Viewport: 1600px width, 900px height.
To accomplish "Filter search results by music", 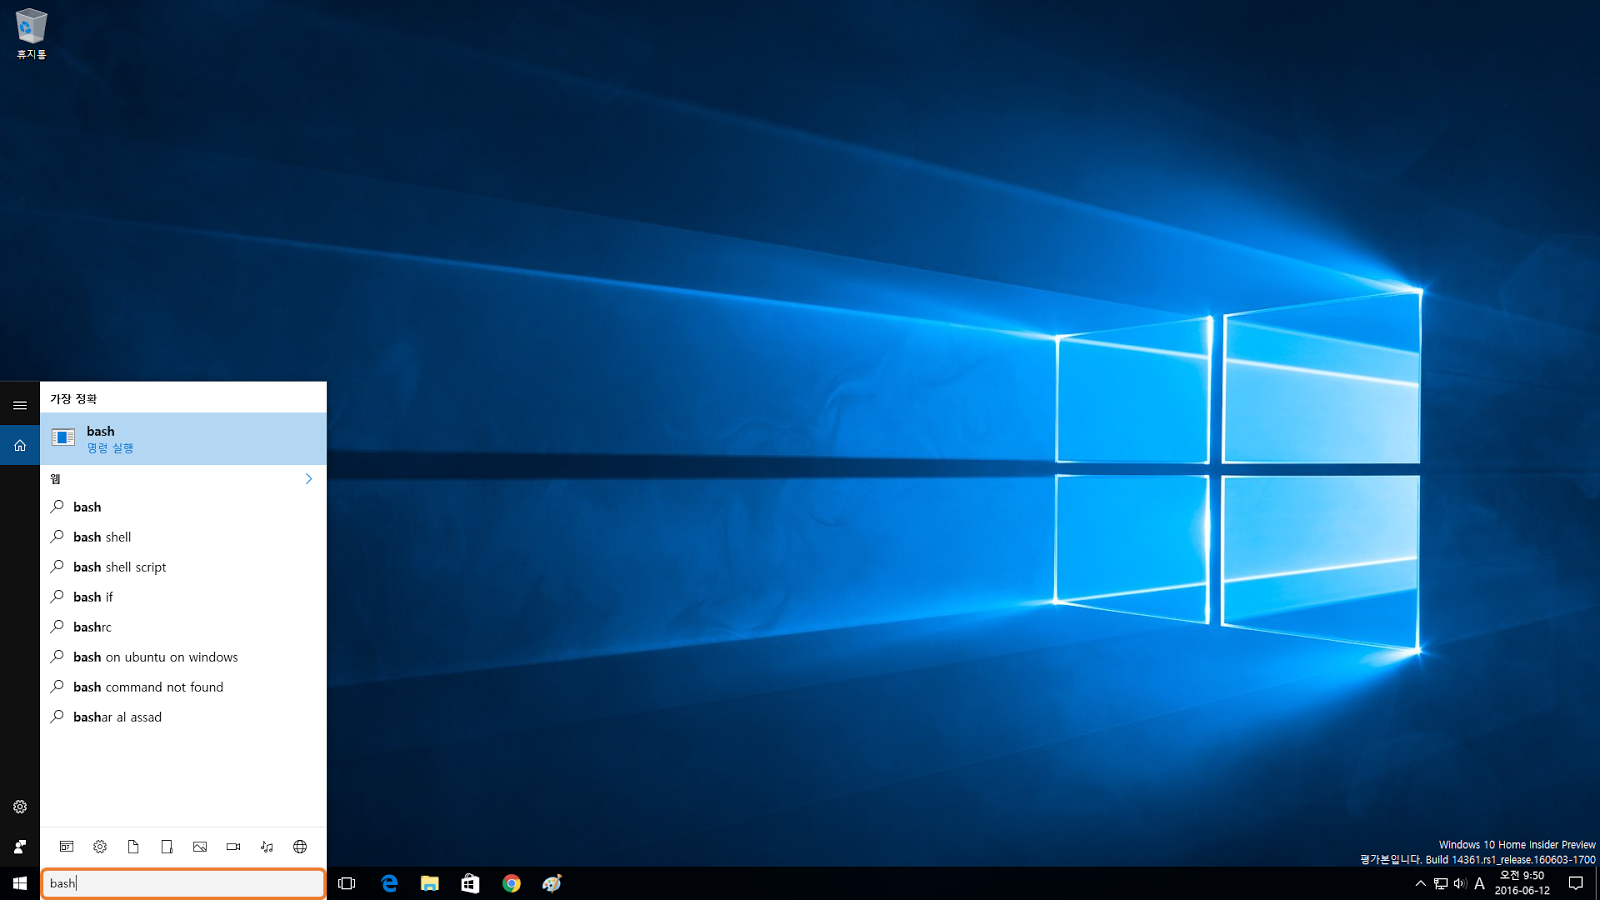I will pos(266,846).
